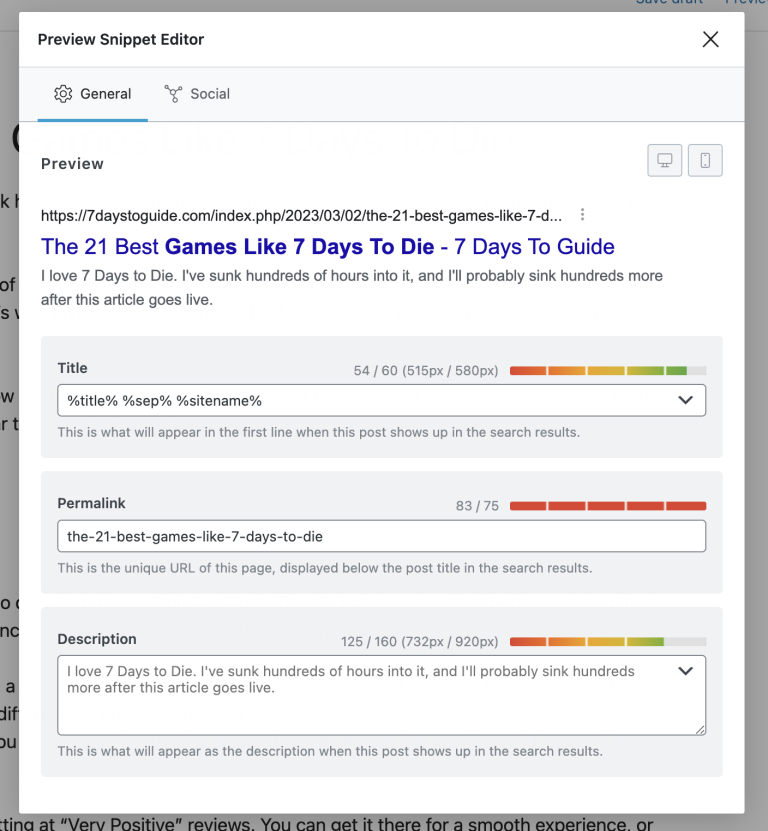Click the Permalink slug input field
Screen dimensions: 768x831
coord(381,536)
